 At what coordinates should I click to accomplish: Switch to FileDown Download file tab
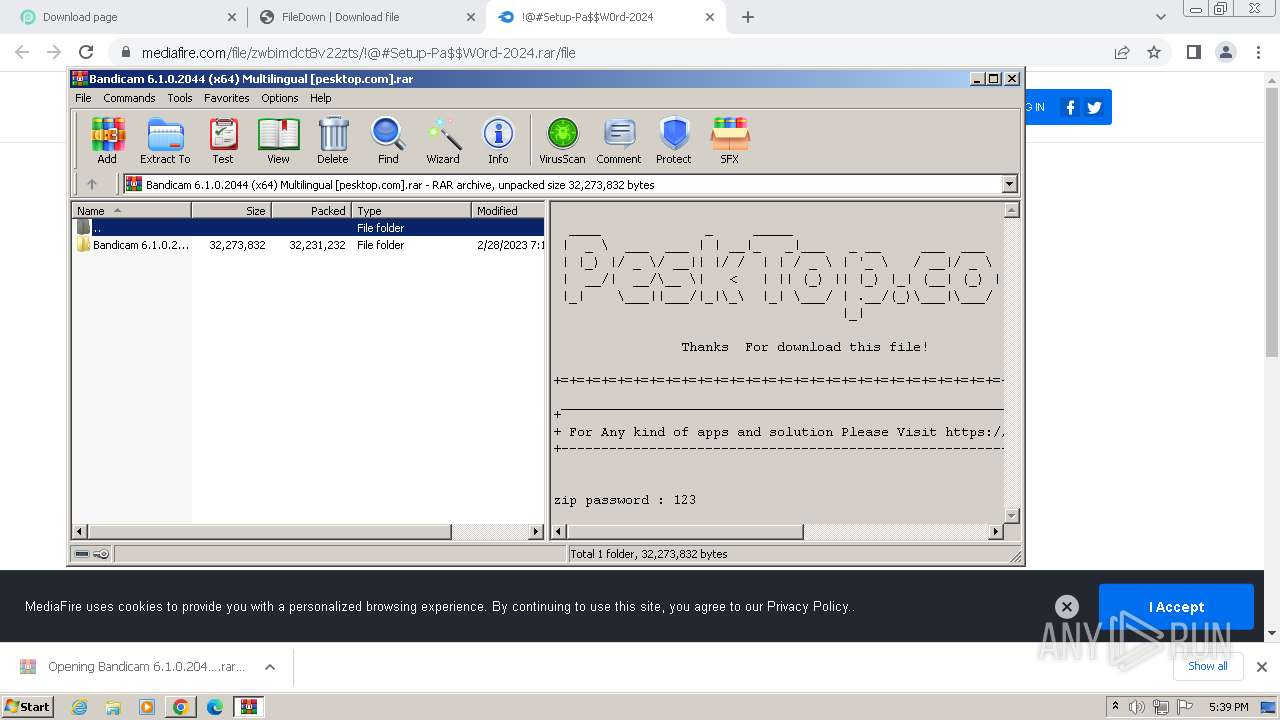[x=366, y=17]
